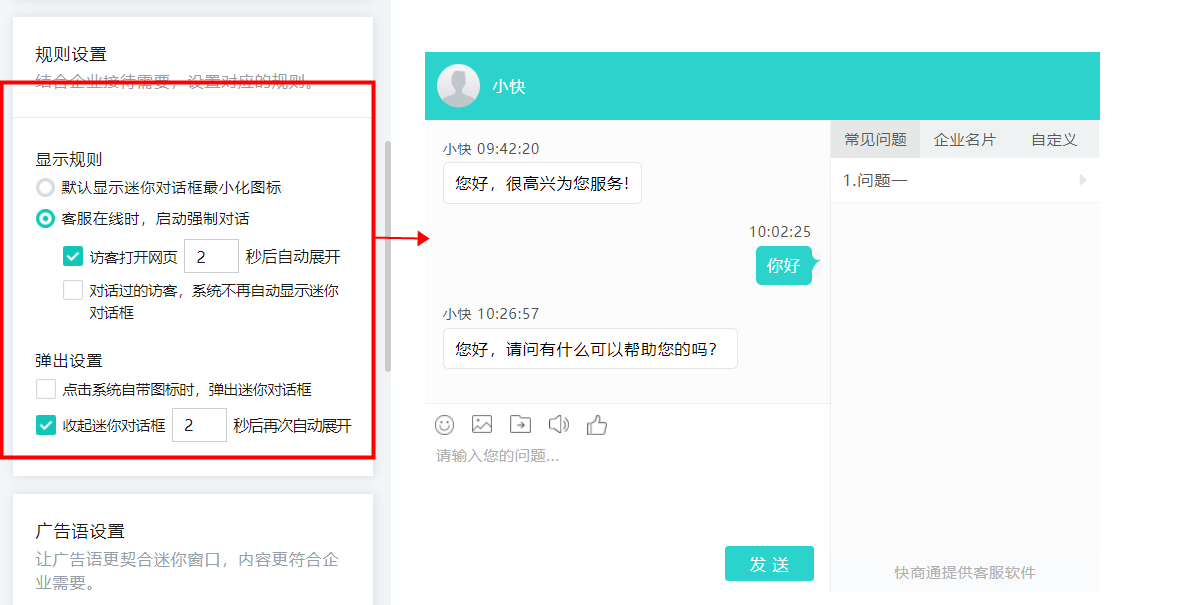Viewport: 1179px width, 605px height.
Task: Click the thumbs-up rating icon
Action: pyautogui.click(x=597, y=425)
